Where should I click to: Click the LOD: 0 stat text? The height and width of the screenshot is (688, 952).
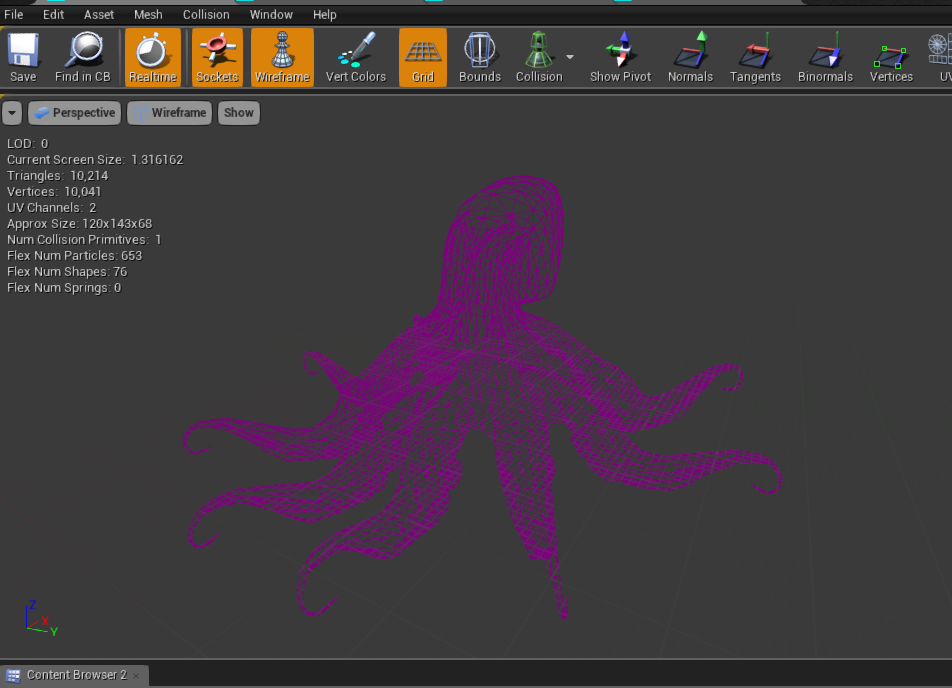[27, 144]
